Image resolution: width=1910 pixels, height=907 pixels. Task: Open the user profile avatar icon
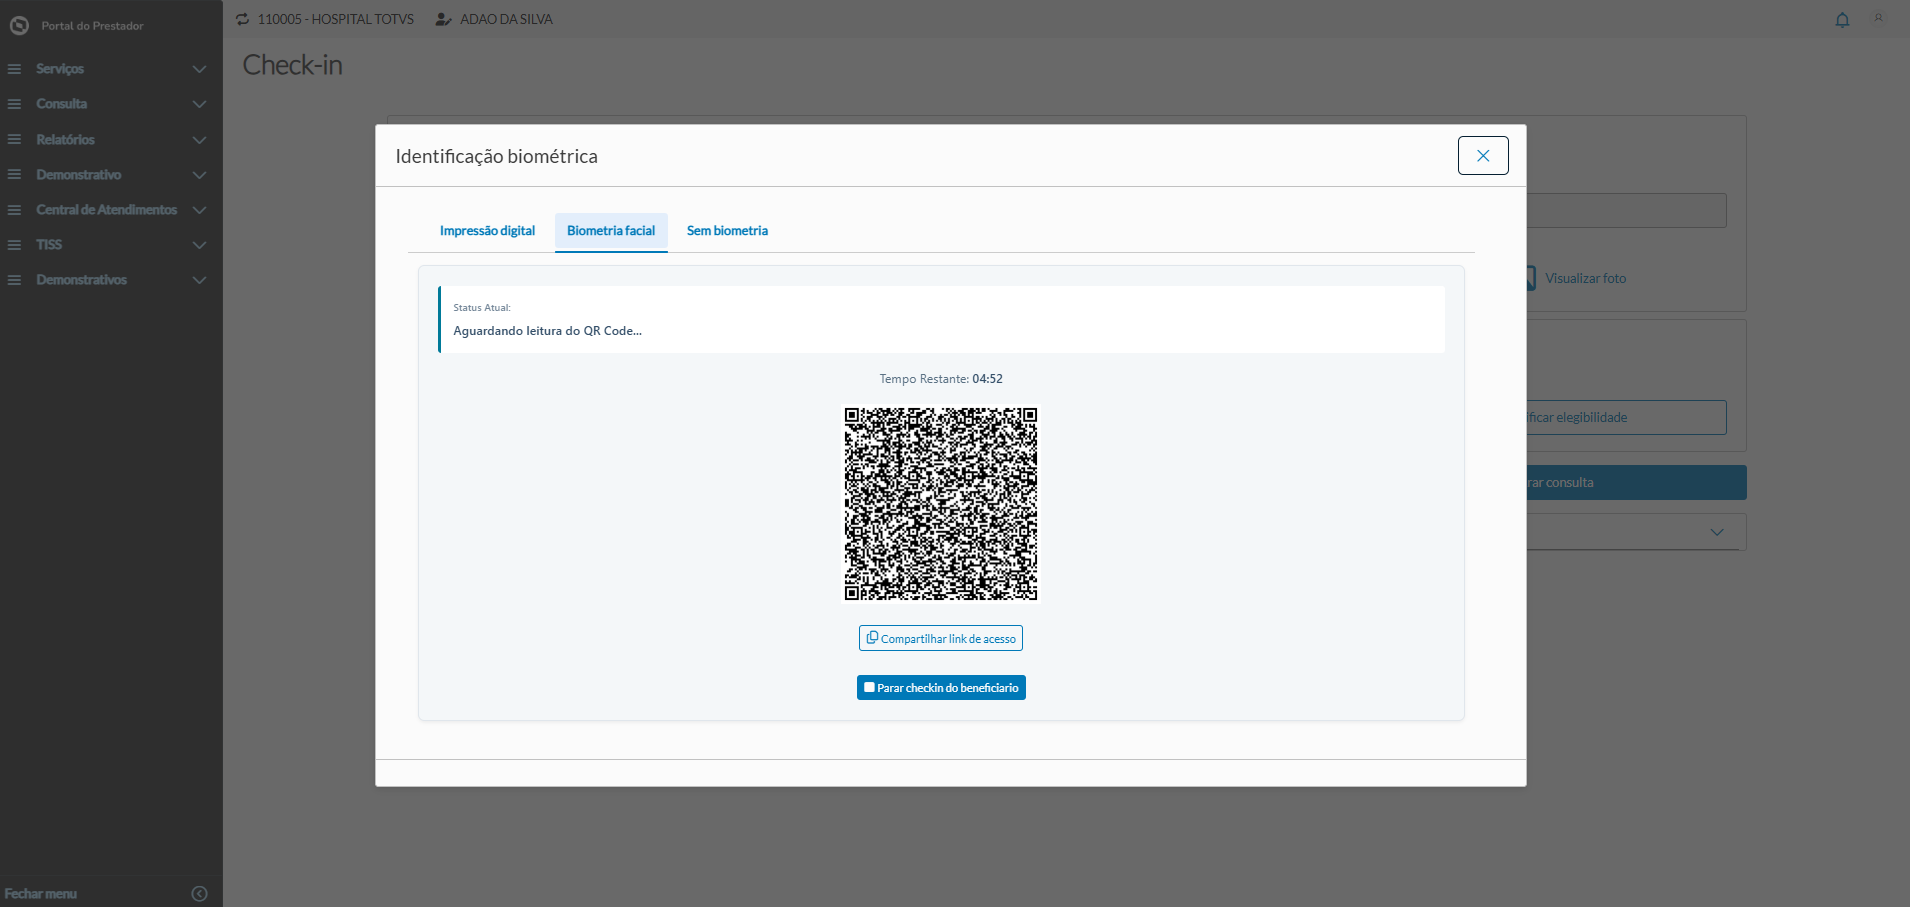pos(1878,18)
